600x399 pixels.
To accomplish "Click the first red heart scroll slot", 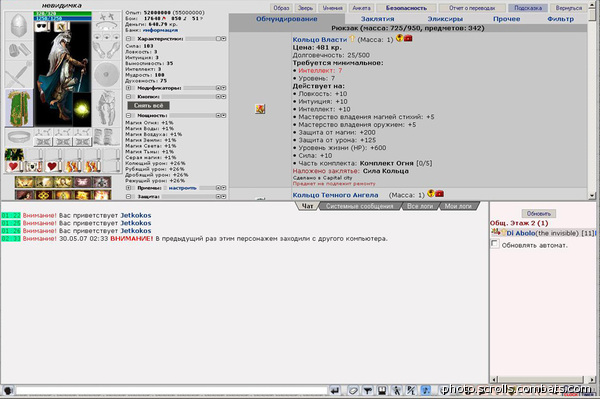I will coord(14,166).
